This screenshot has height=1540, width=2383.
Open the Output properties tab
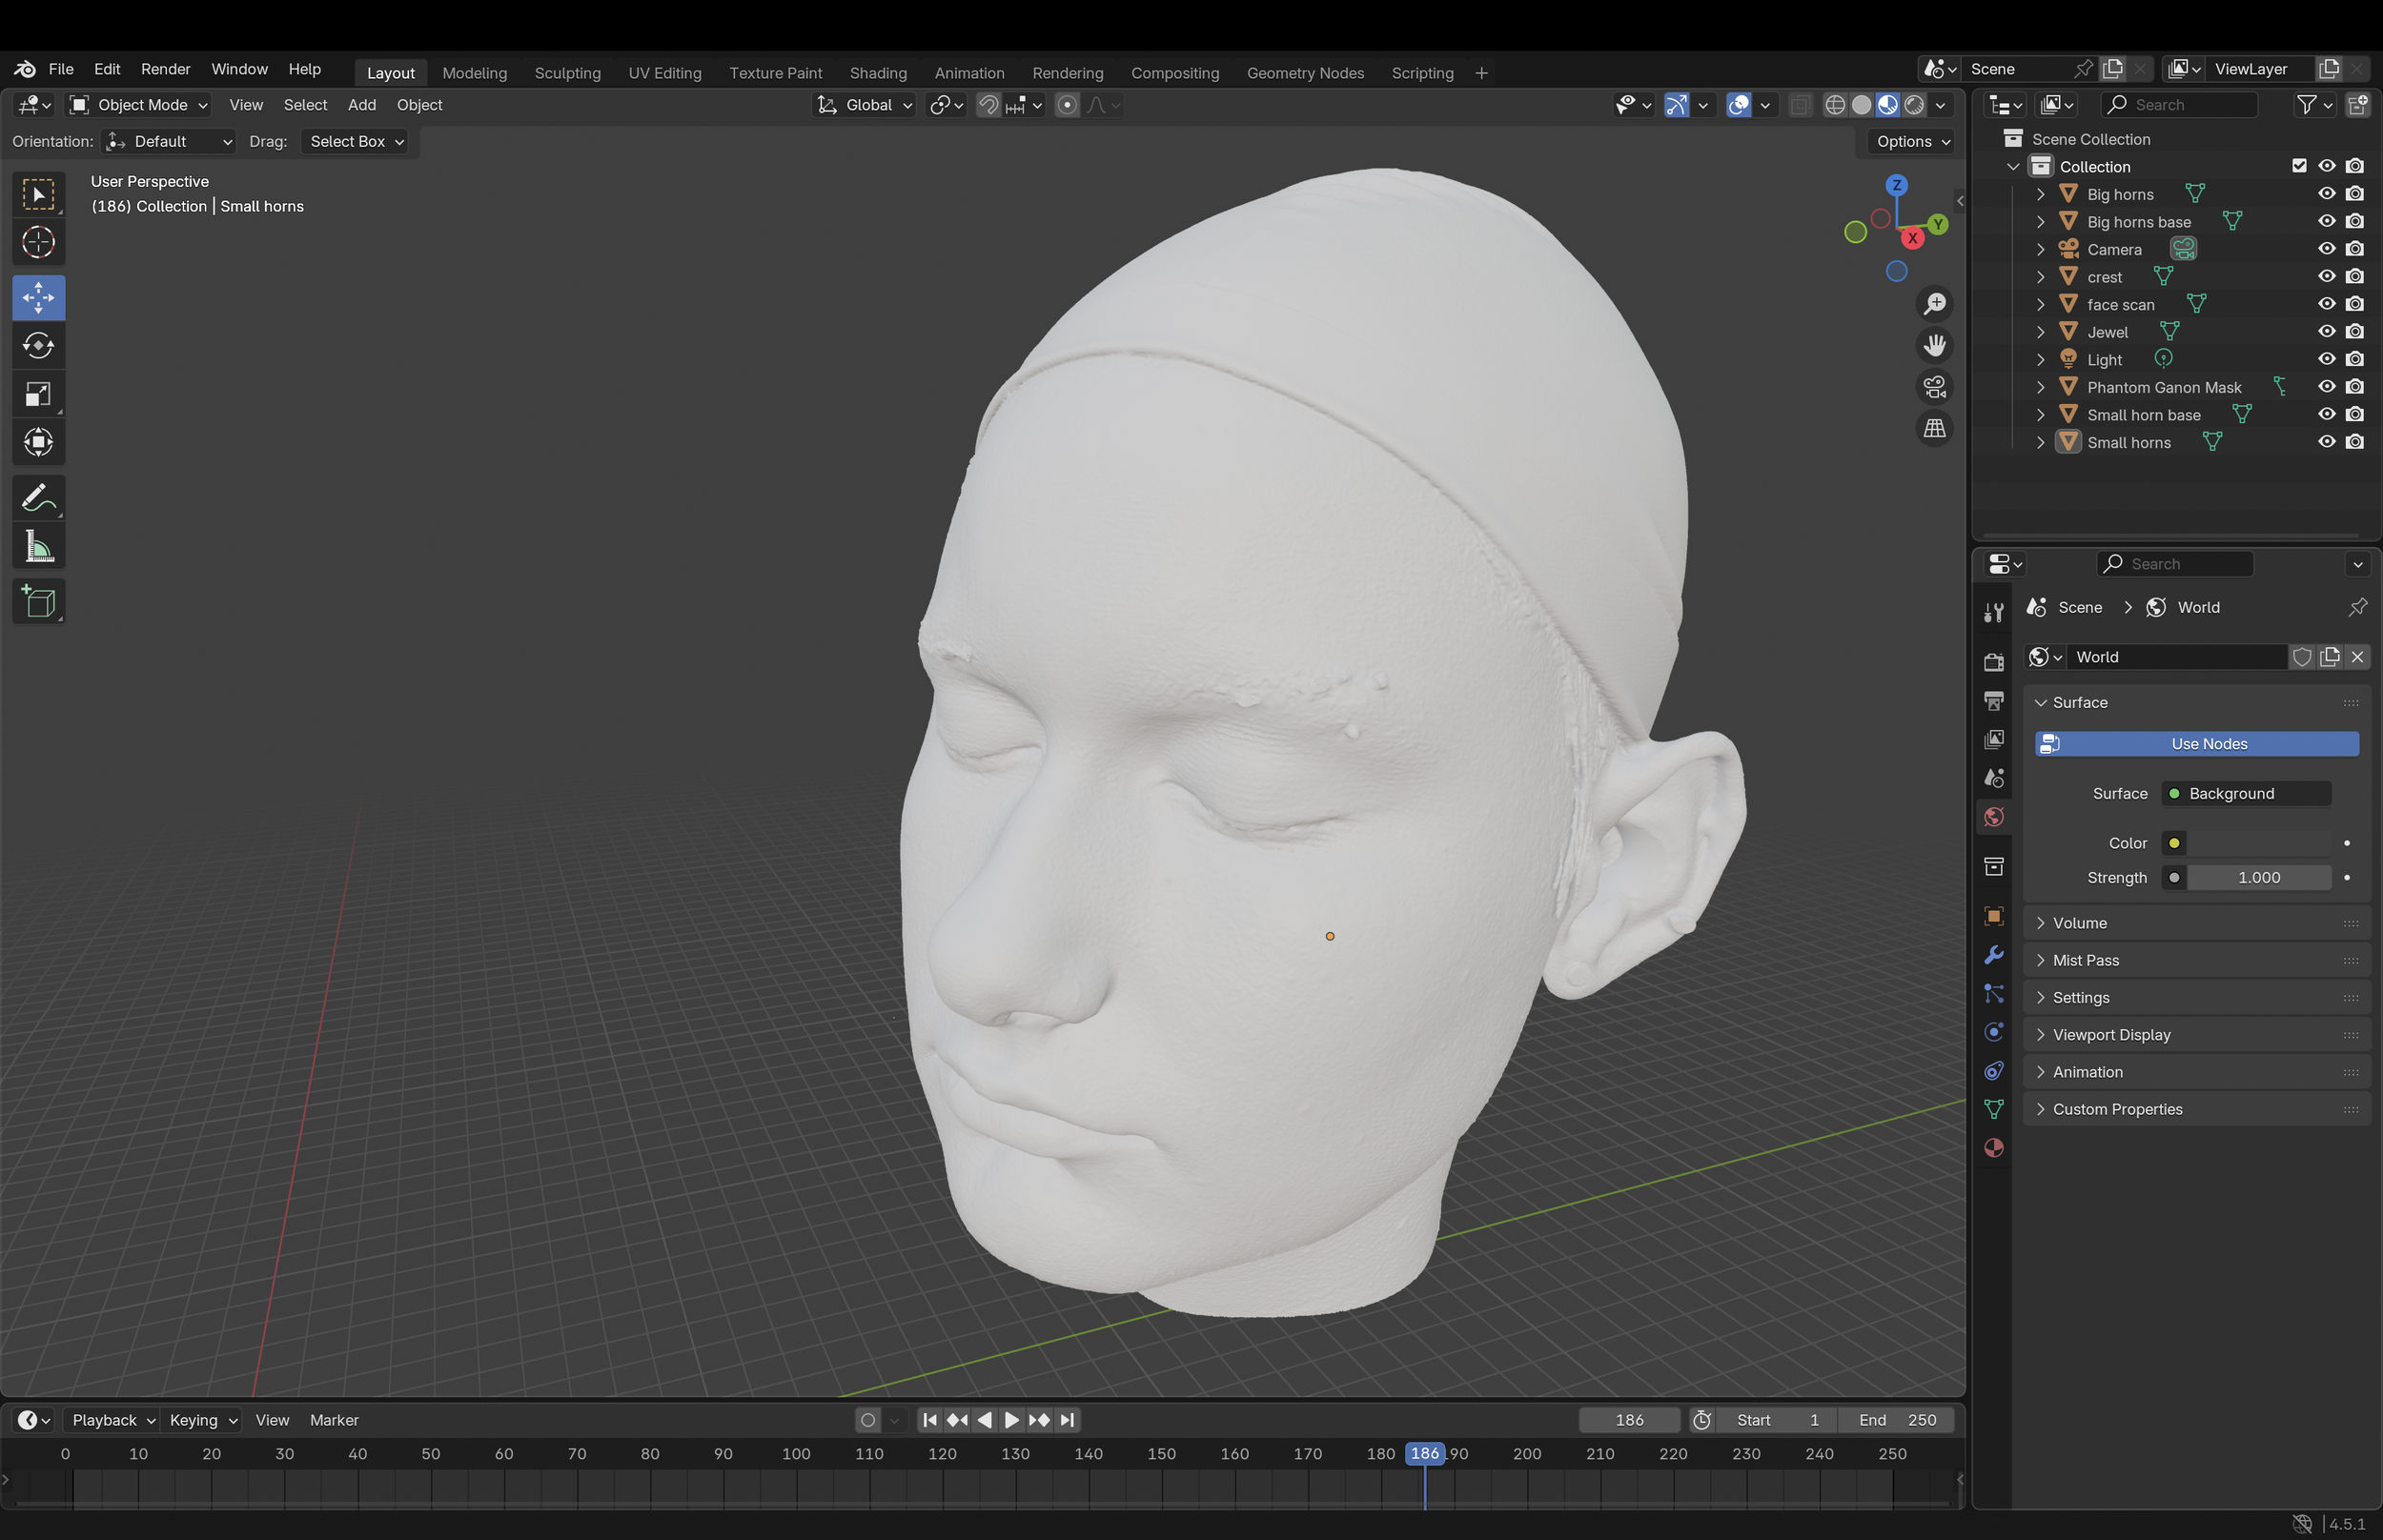pos(1993,700)
